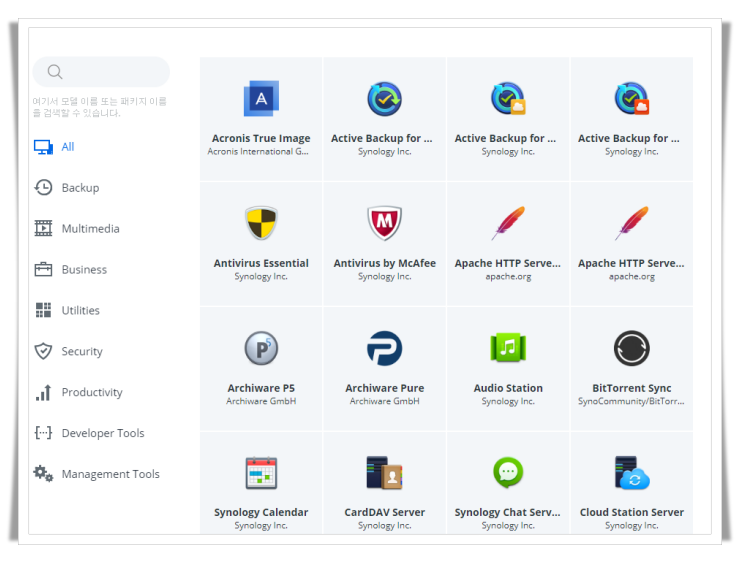This screenshot has height=563, width=740.
Task: Open the Acronis True Image package icon
Action: pos(261,99)
